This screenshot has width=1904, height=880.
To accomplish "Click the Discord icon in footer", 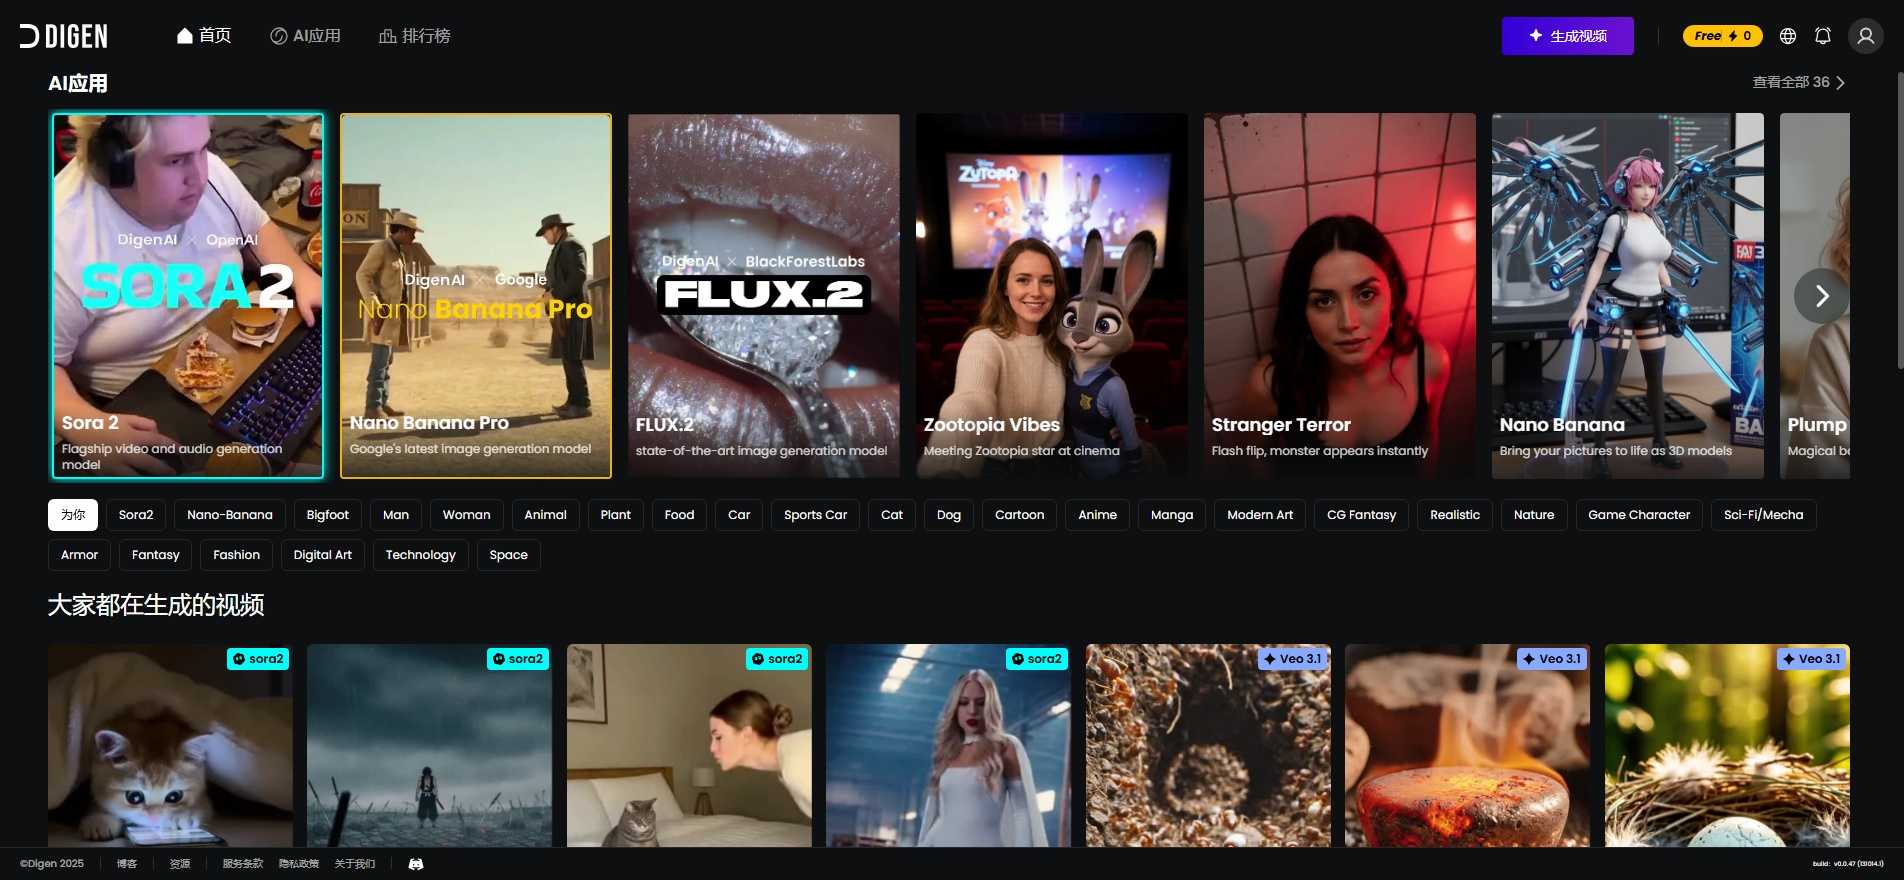I will tap(416, 864).
